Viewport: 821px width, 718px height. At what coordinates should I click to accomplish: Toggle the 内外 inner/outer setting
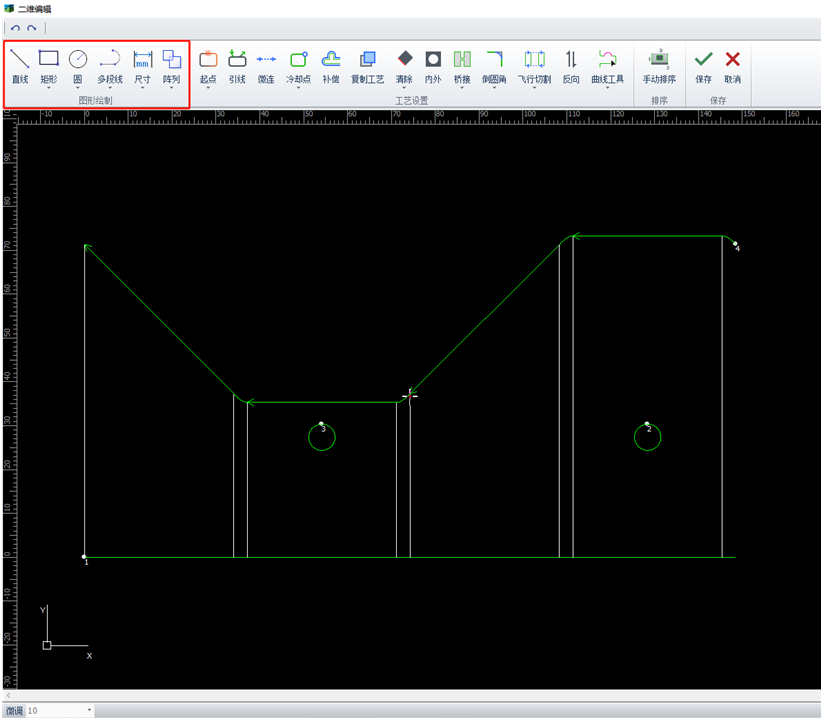click(x=433, y=66)
